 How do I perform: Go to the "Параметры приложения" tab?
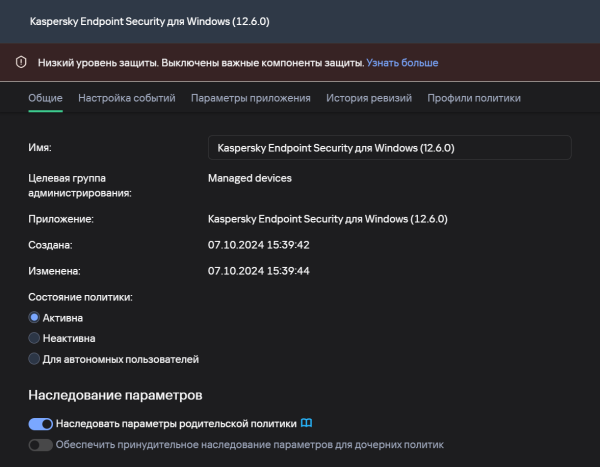point(251,98)
